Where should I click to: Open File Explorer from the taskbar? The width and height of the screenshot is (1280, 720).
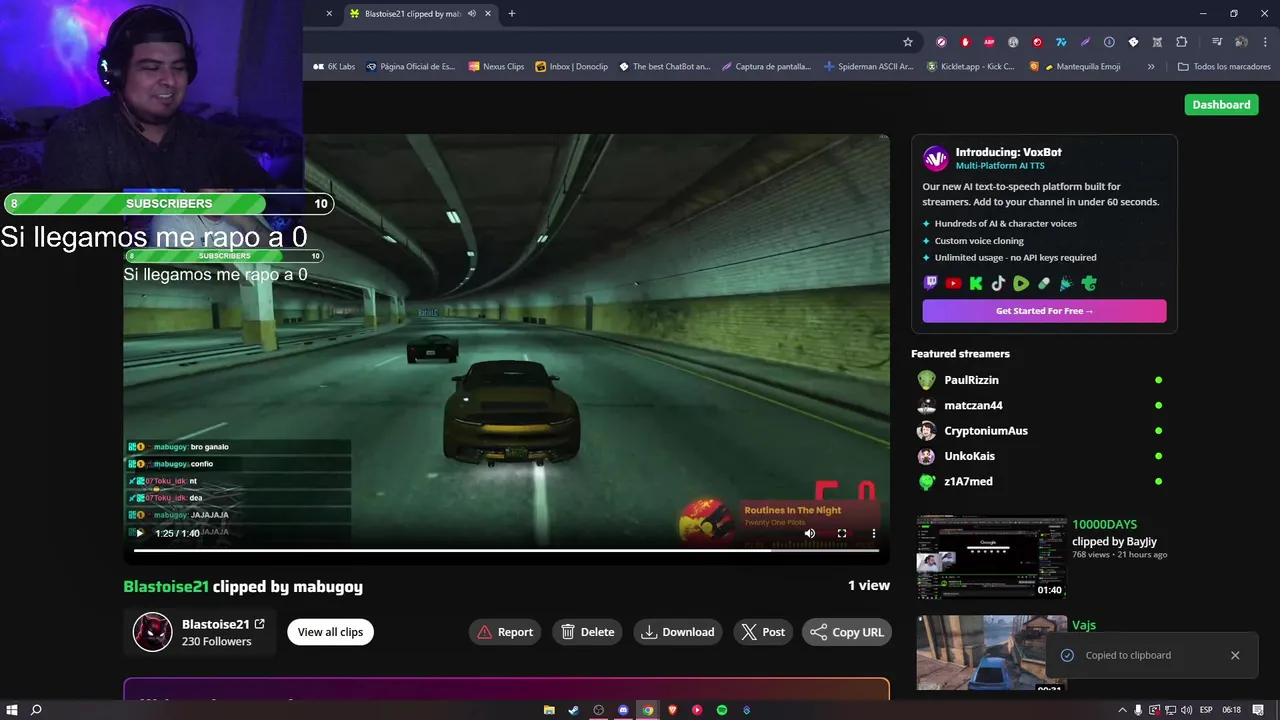pyautogui.click(x=549, y=710)
